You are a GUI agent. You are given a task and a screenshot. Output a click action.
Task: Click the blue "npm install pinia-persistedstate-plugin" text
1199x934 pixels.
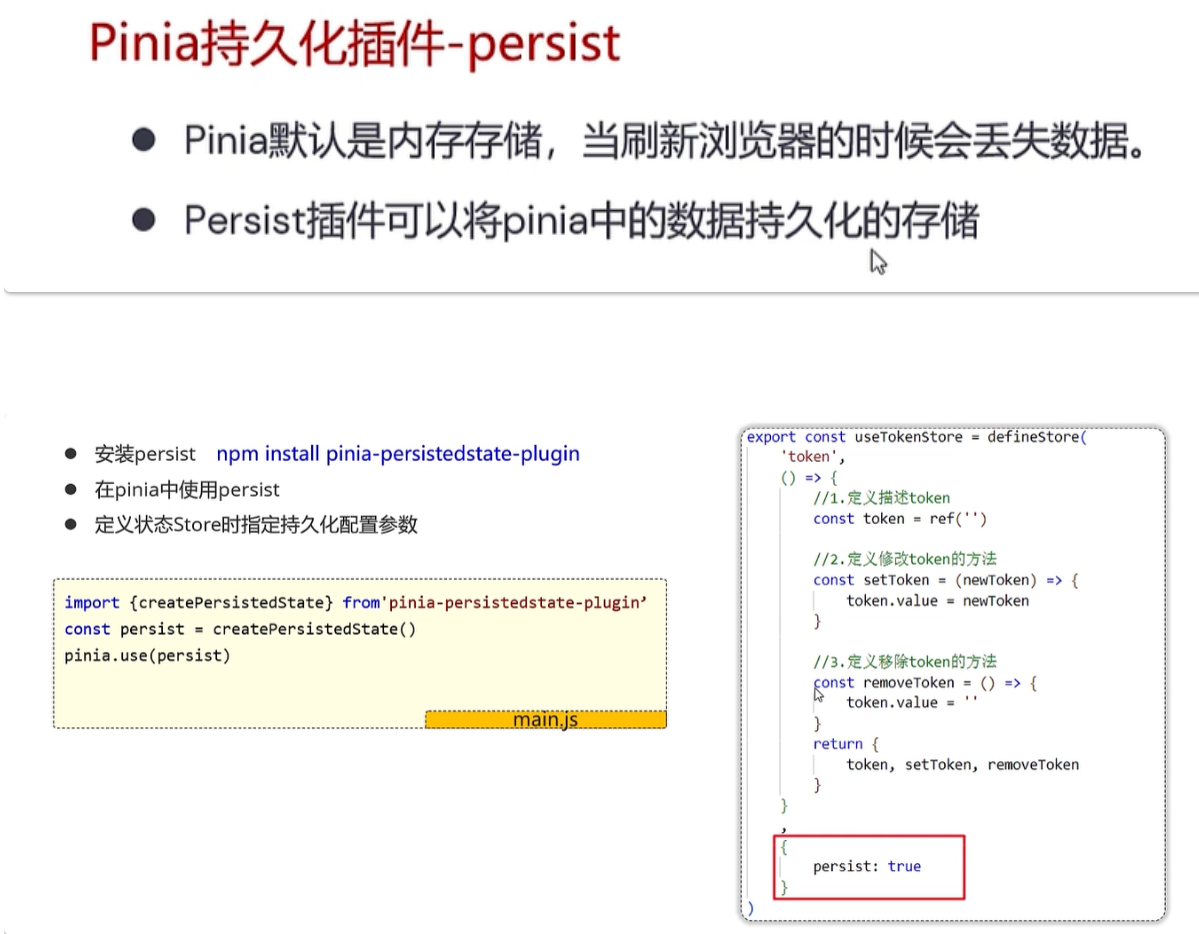[x=398, y=454]
